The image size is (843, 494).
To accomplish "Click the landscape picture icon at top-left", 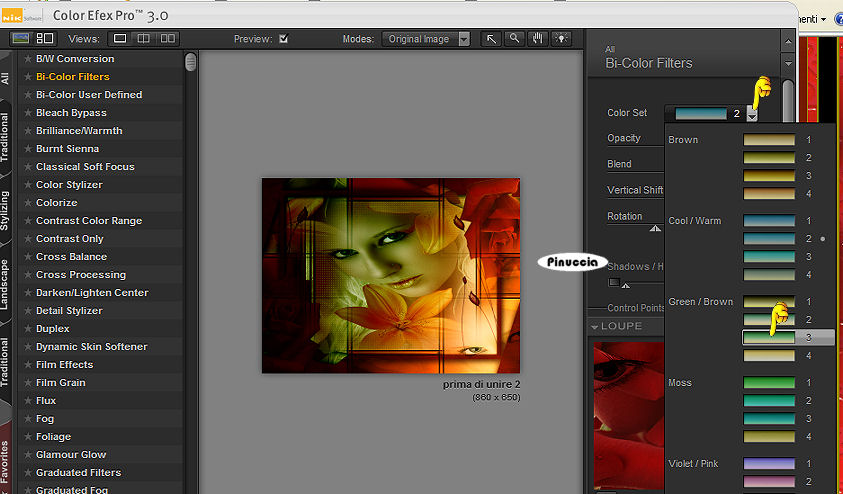I will (20, 39).
